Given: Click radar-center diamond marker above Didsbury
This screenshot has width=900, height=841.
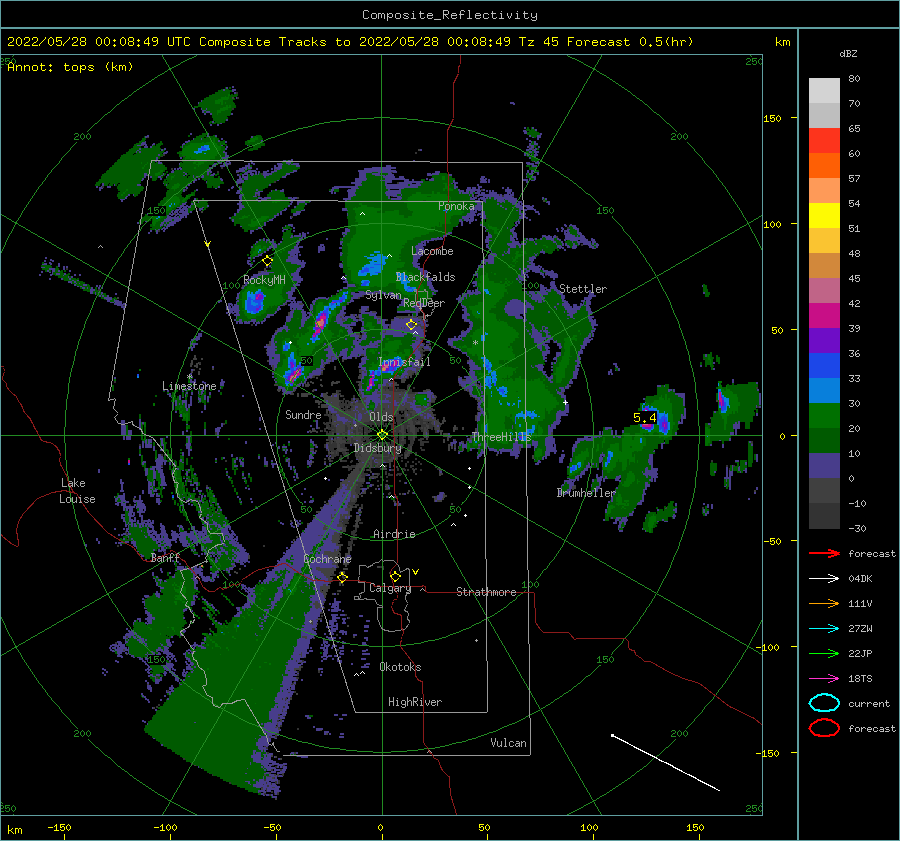Looking at the screenshot, I should (x=382, y=435).
